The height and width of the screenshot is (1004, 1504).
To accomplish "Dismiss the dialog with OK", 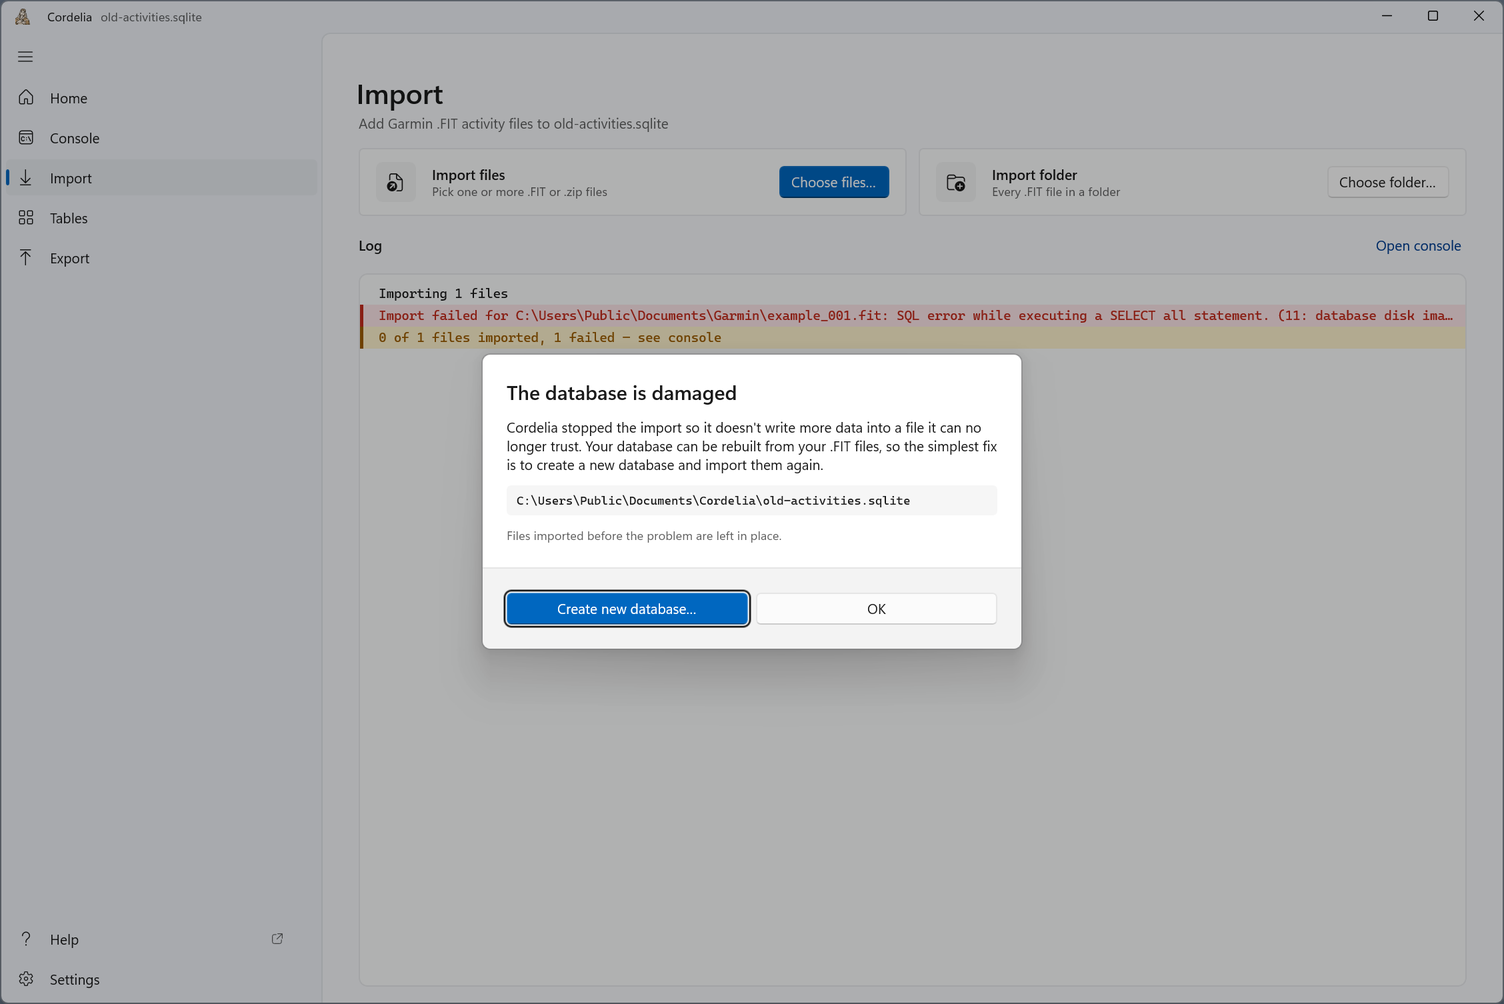I will pos(876,609).
